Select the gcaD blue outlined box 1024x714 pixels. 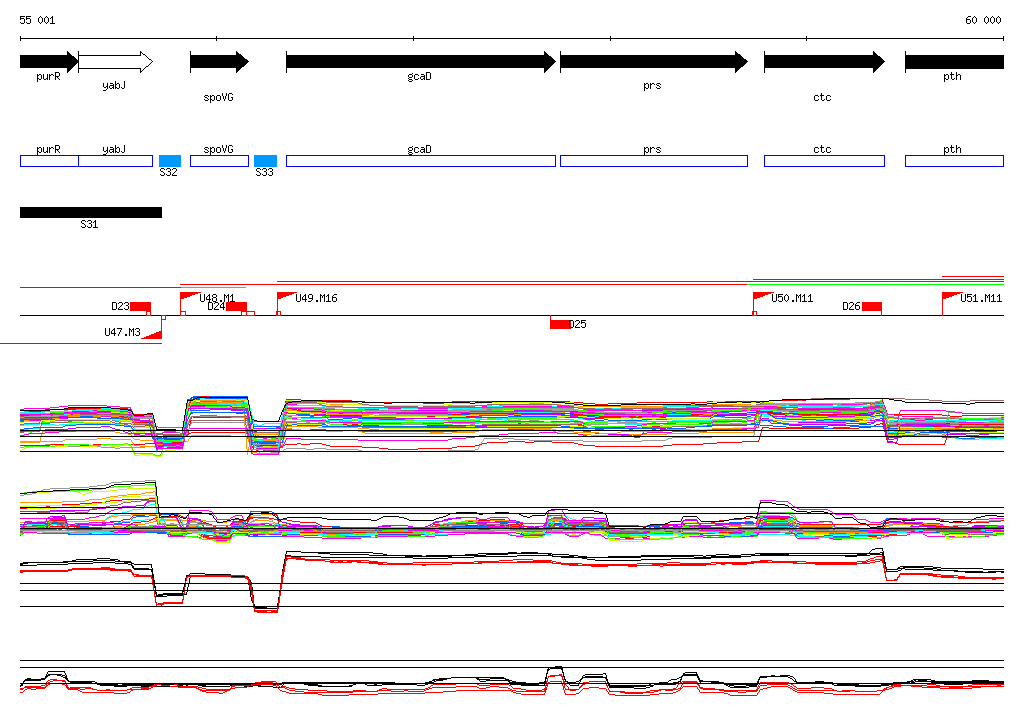click(x=421, y=161)
